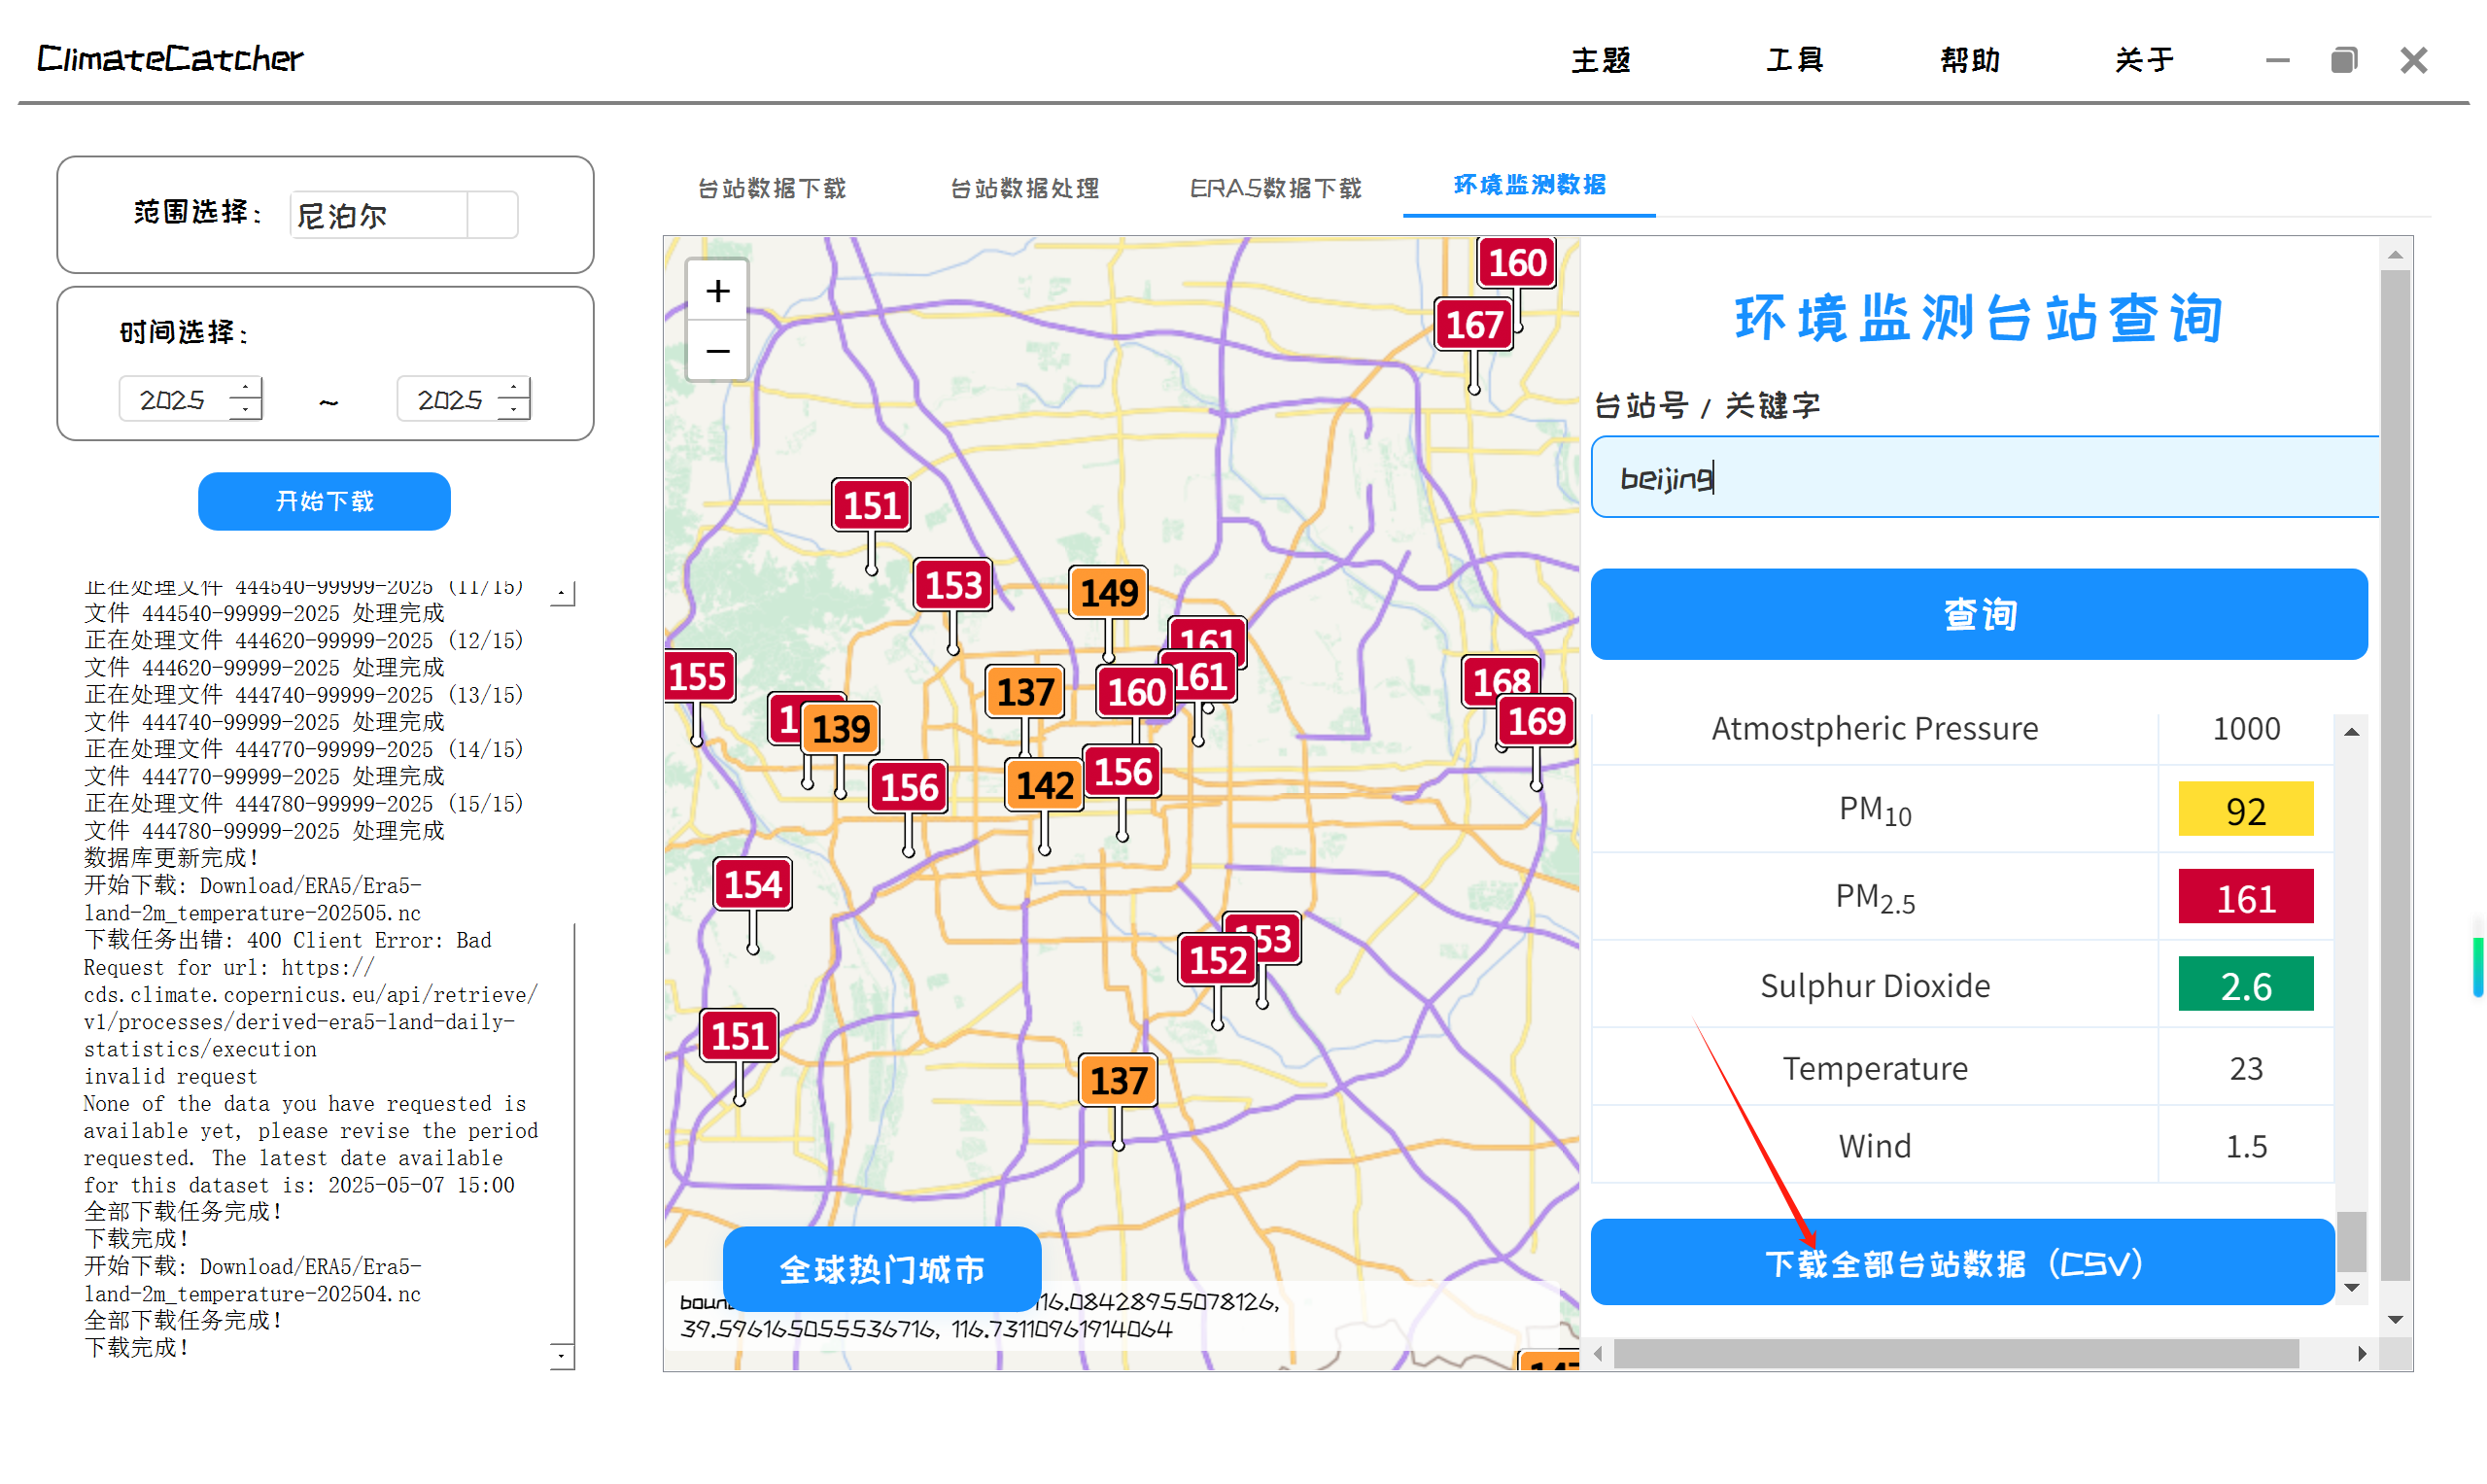Screen dimensions: 2487x1484
Task: Open the ERA5数据下载 tab
Action: pos(1275,188)
